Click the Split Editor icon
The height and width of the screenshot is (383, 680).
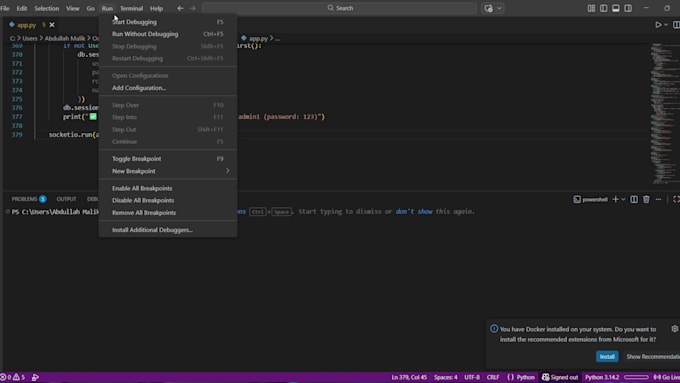[676, 25]
